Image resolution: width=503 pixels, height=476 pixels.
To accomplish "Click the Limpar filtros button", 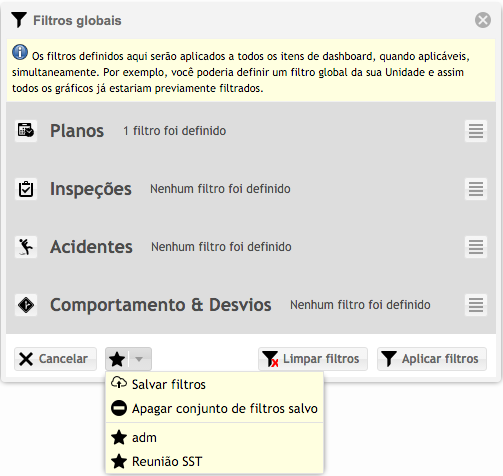I will pyautogui.click(x=313, y=359).
